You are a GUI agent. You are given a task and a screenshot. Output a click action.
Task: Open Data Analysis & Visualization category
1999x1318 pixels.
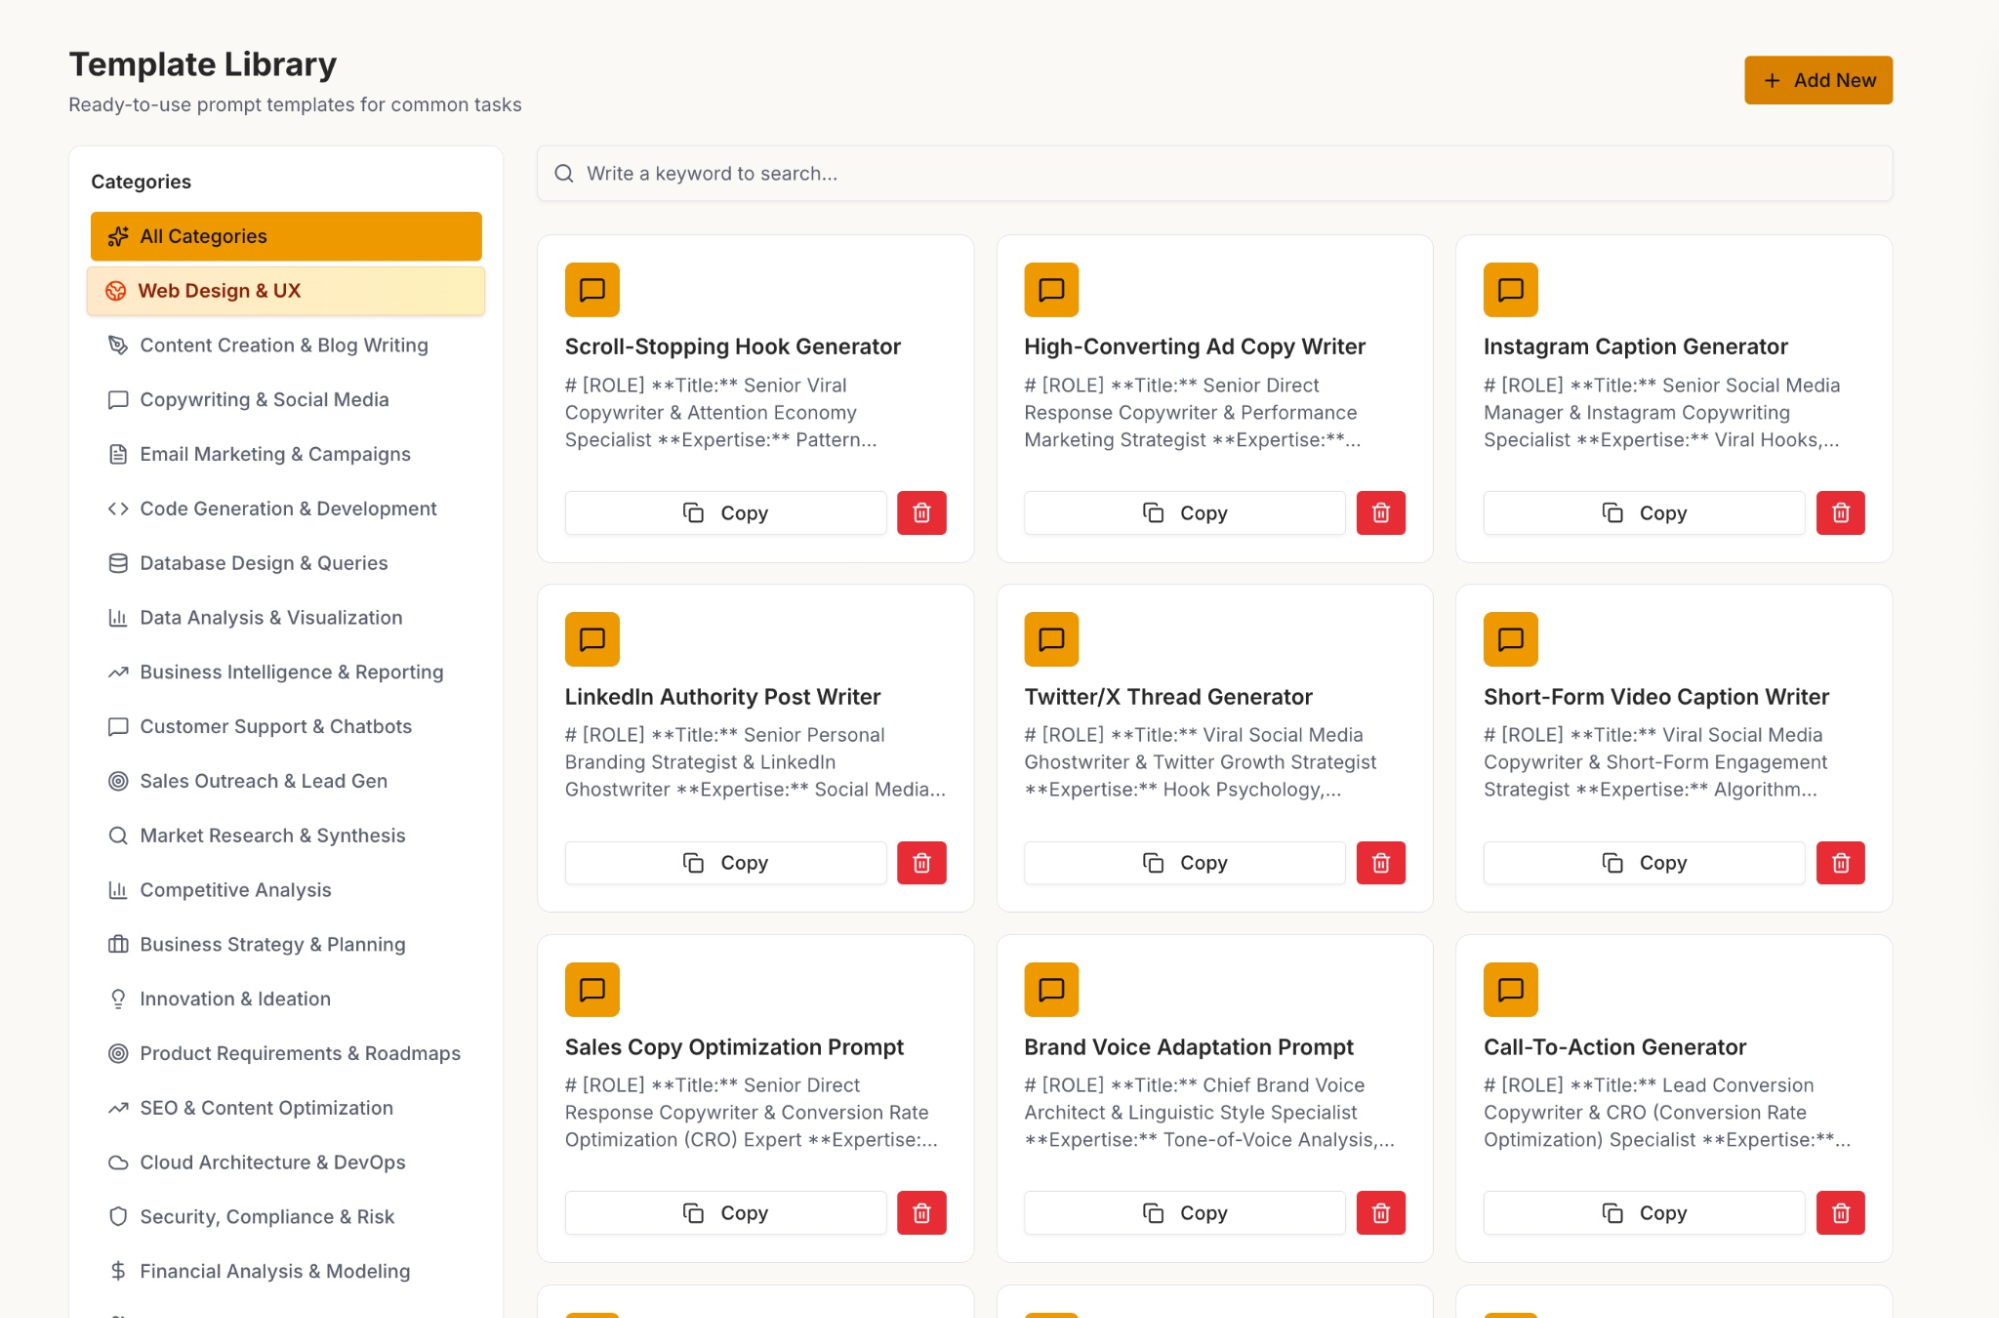(286, 618)
